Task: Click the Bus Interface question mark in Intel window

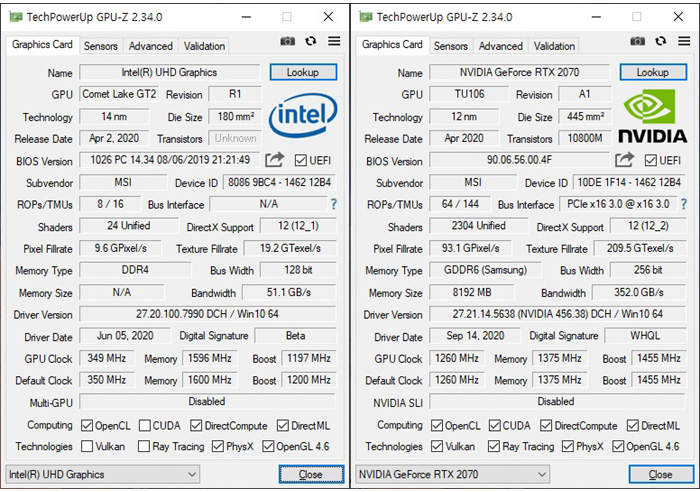Action: tap(334, 204)
